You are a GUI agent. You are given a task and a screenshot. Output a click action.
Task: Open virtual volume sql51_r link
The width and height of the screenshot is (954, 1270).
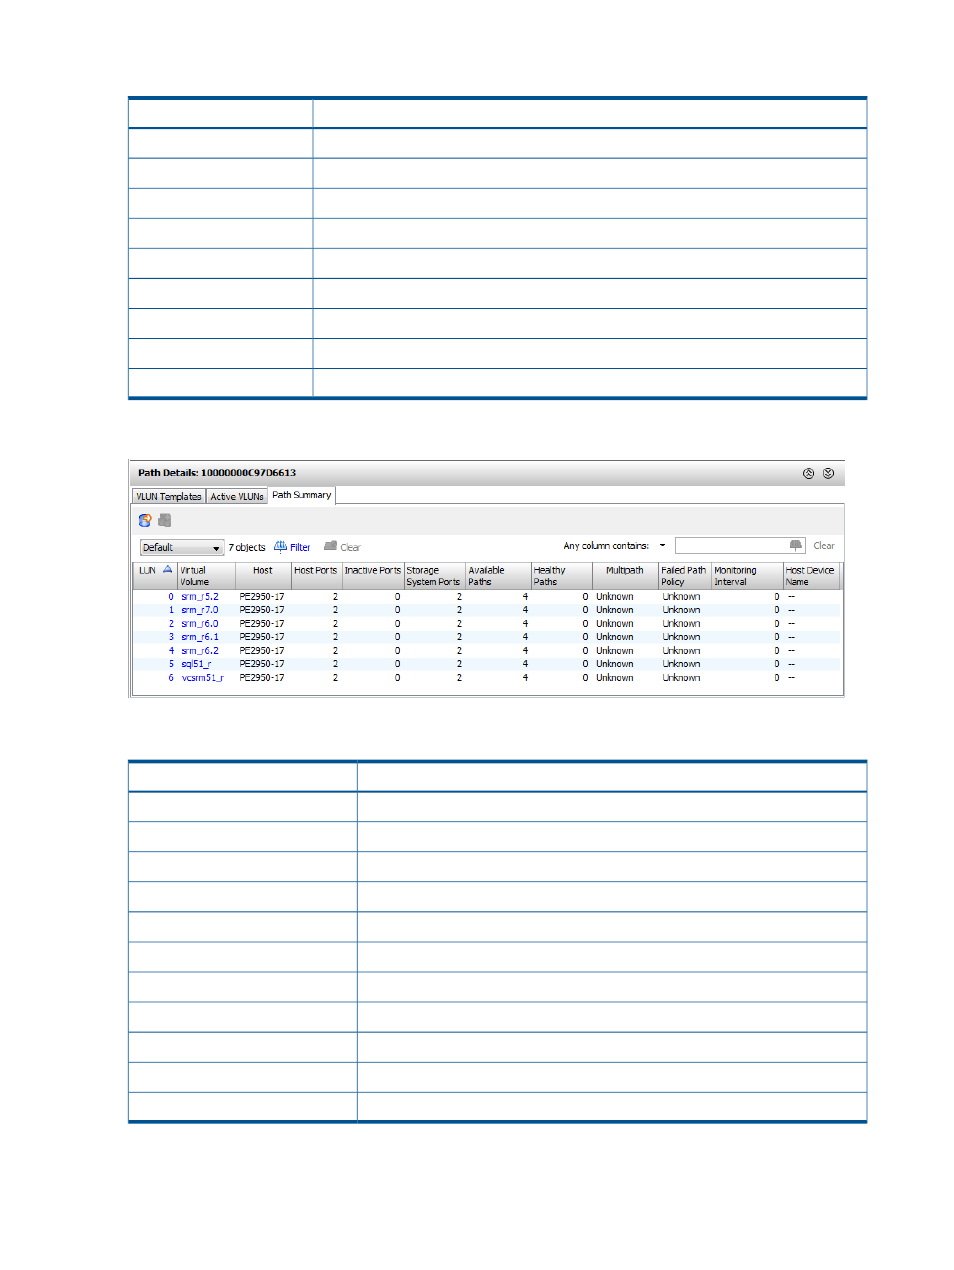(x=196, y=664)
